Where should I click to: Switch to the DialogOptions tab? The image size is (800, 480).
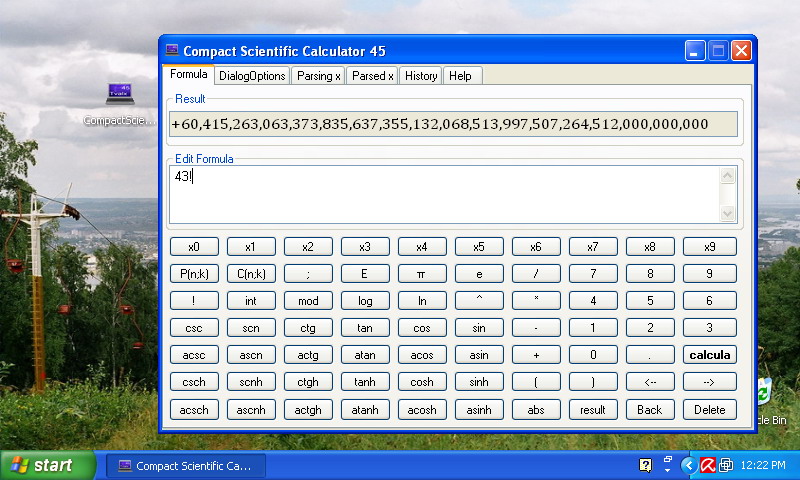click(252, 75)
